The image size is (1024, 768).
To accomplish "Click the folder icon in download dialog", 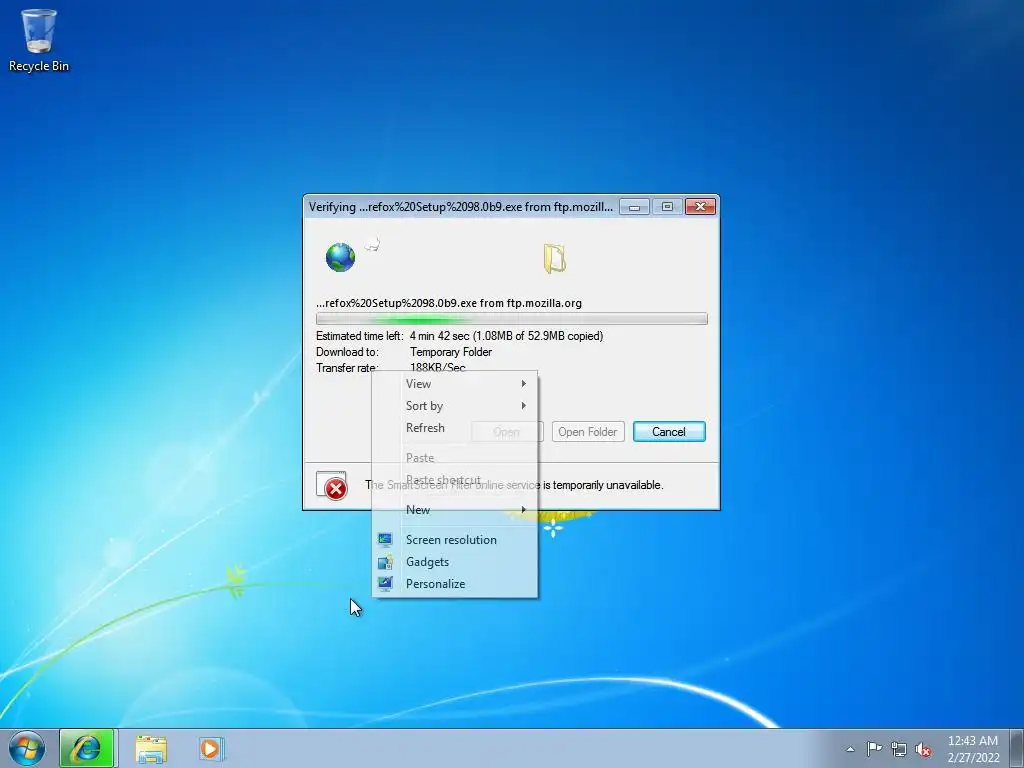I will tap(554, 259).
